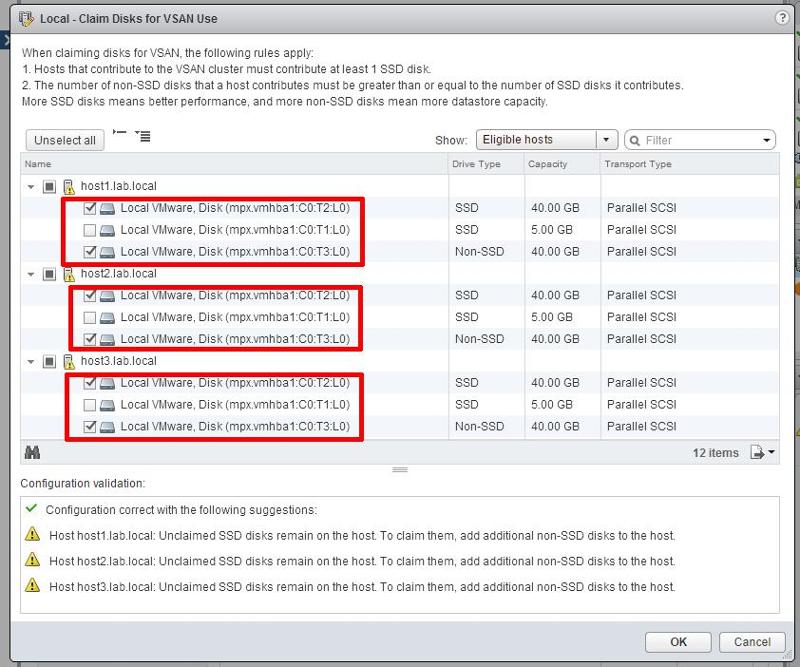Click the warning icon for host1.lab.local message
Viewport: 800px width, 667px height.
pos(32,534)
